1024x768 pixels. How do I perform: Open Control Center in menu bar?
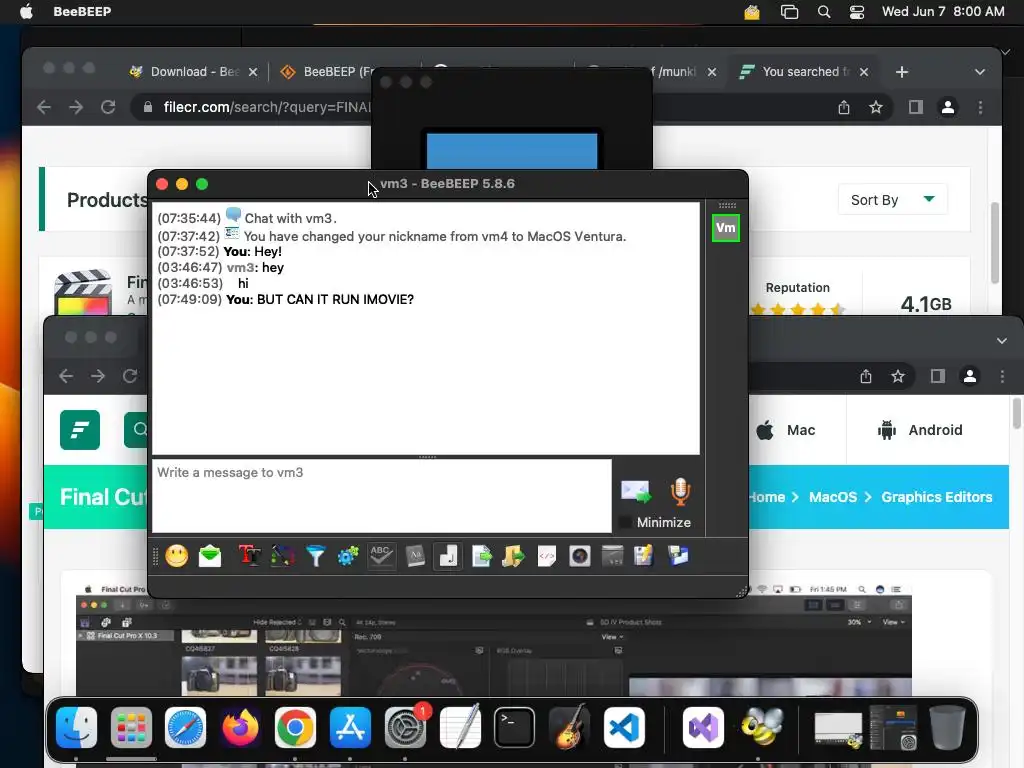click(x=857, y=12)
